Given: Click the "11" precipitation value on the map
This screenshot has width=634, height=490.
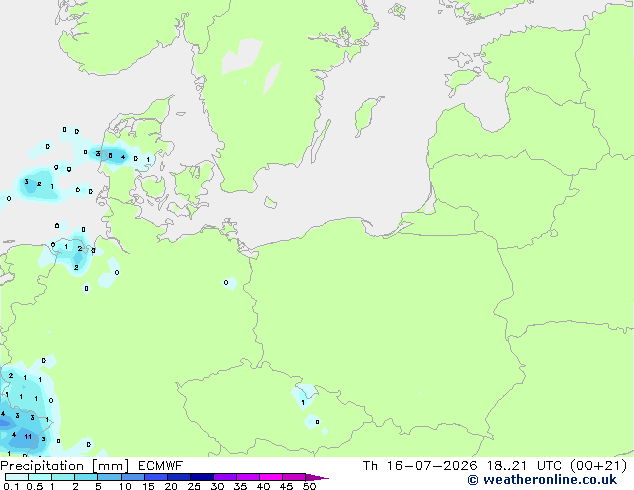Looking at the screenshot, I should pos(28,437).
